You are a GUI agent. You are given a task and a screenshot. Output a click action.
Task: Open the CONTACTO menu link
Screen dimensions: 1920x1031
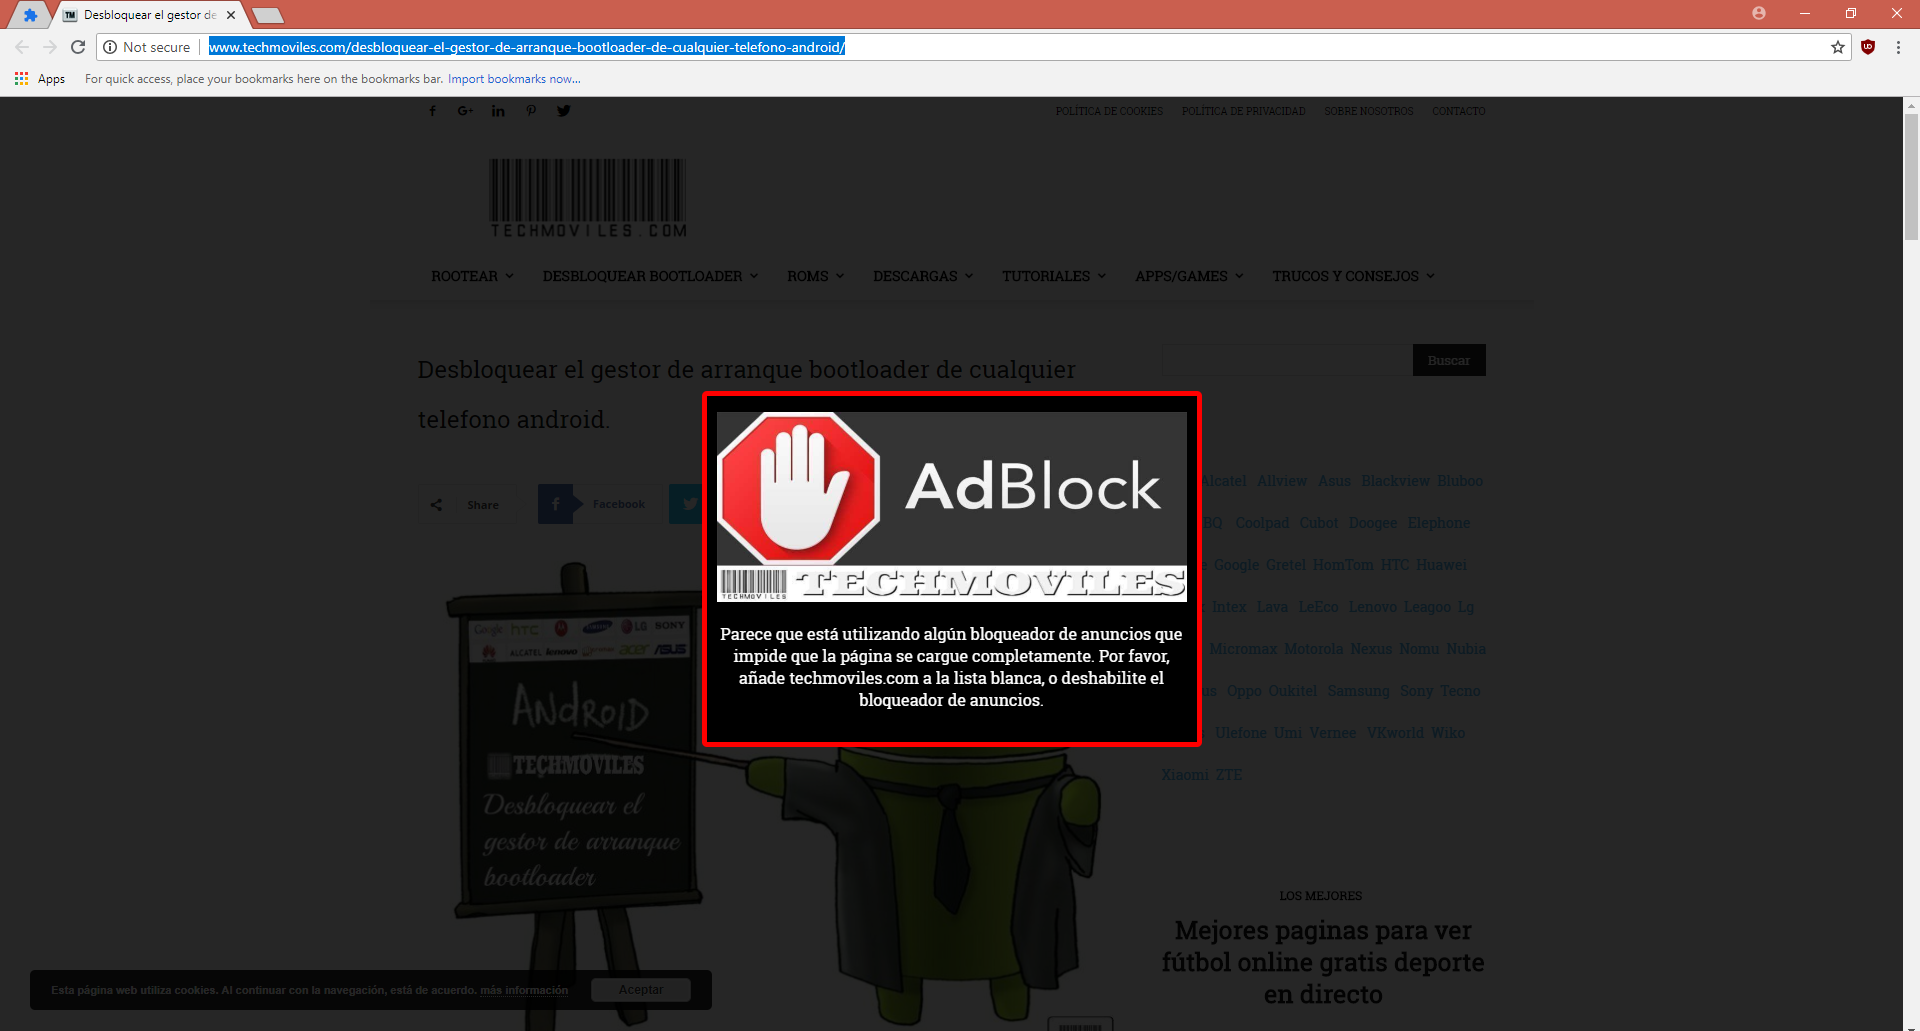[x=1459, y=111]
